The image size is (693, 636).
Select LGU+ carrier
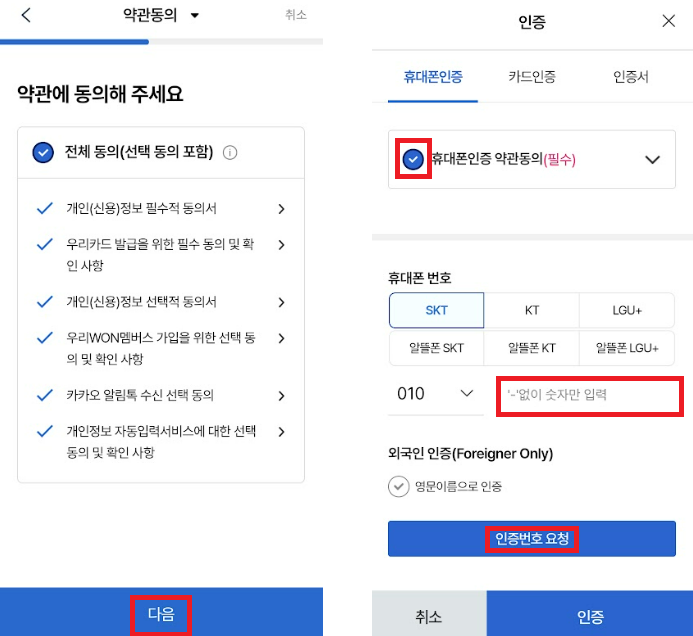click(627, 310)
